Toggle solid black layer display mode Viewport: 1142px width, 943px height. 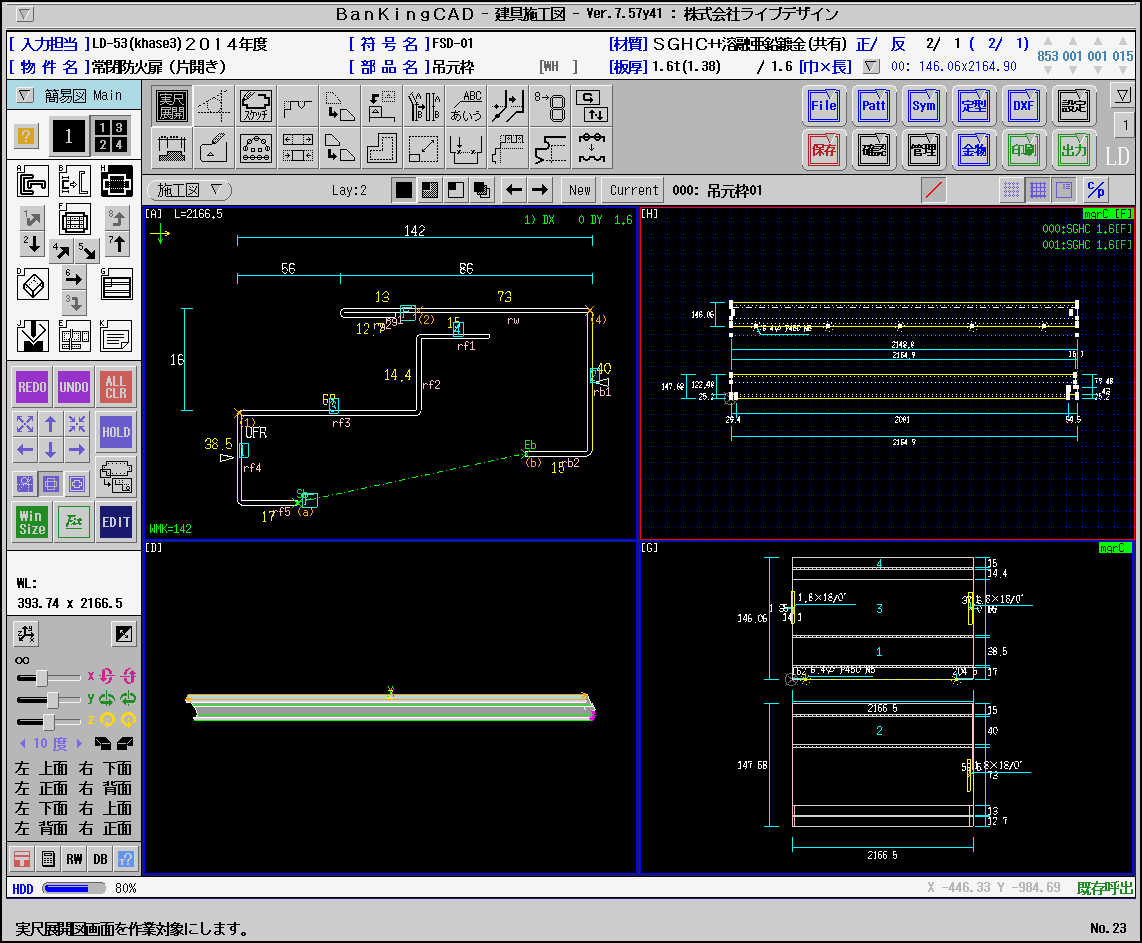point(403,190)
